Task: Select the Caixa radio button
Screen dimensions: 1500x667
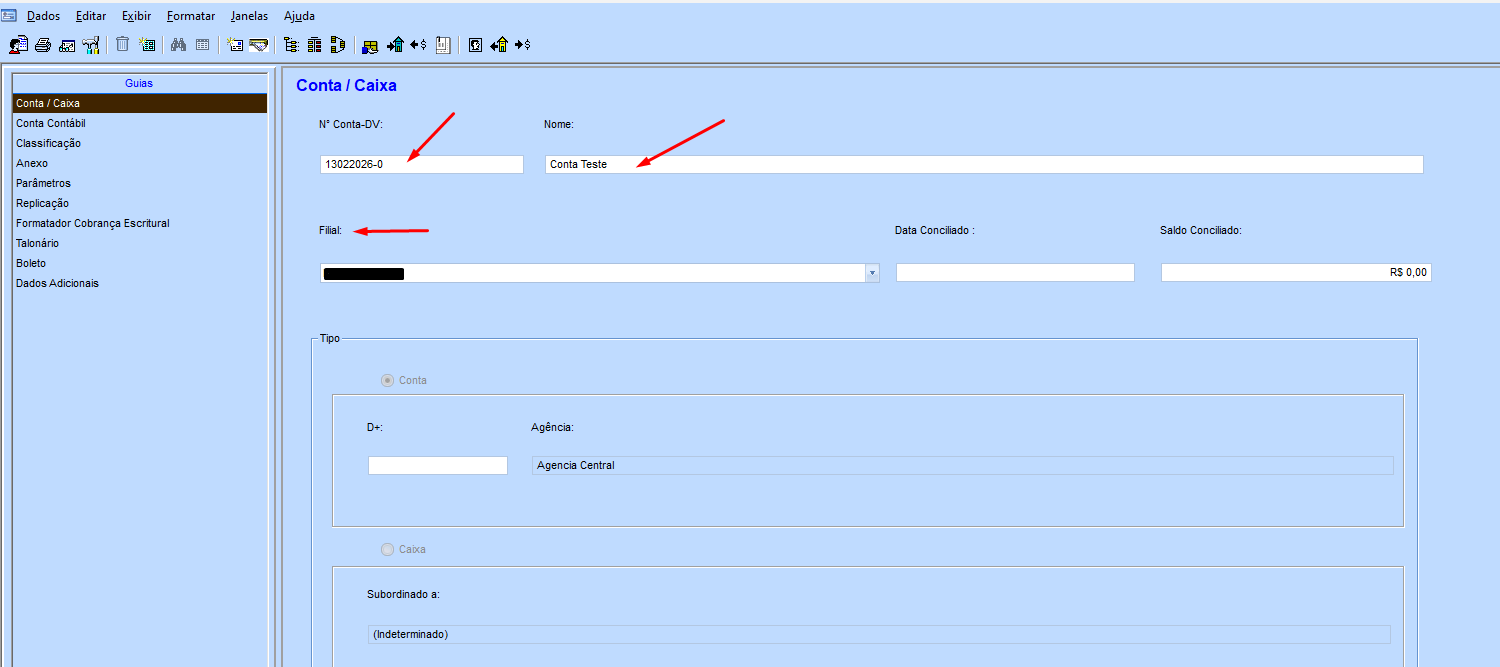Action: (388, 549)
